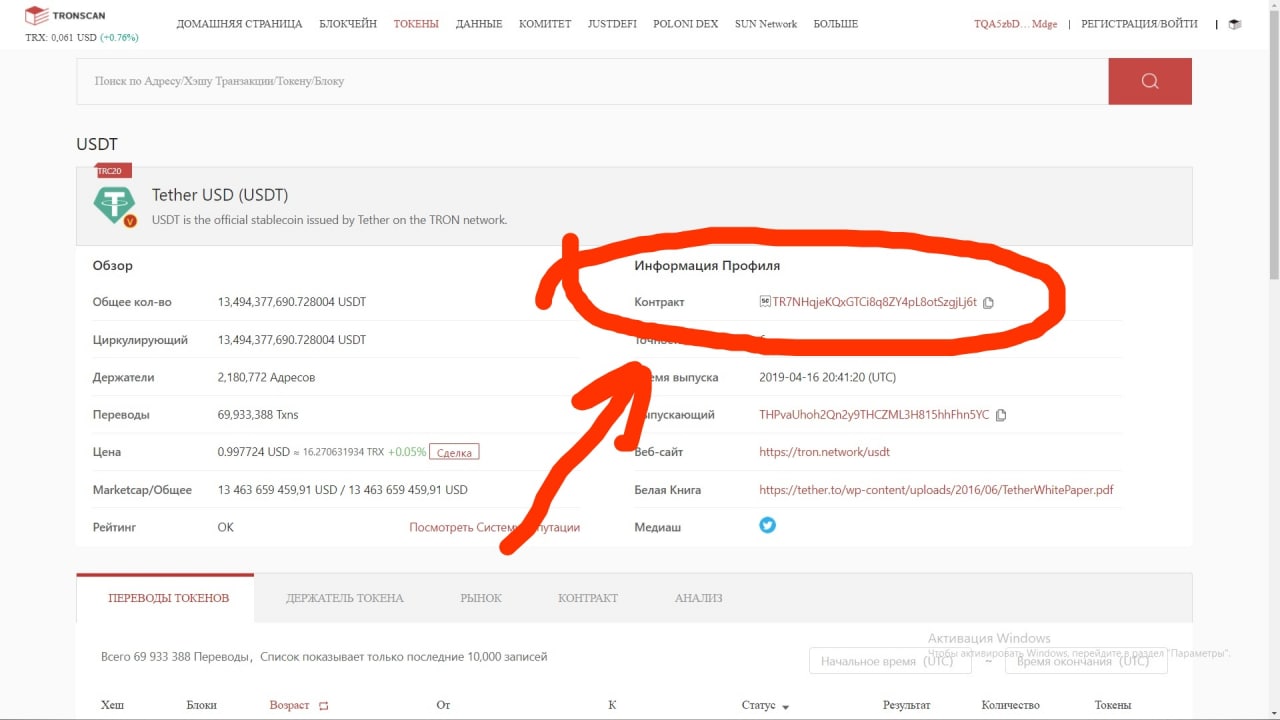This screenshot has width=1280, height=720.
Task: Click the TRC20 badge
Action: tap(113, 171)
